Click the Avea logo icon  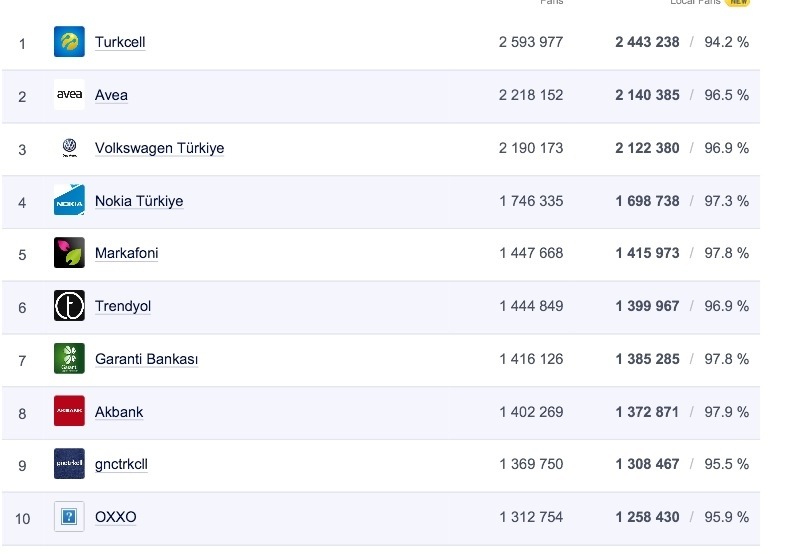(69, 95)
